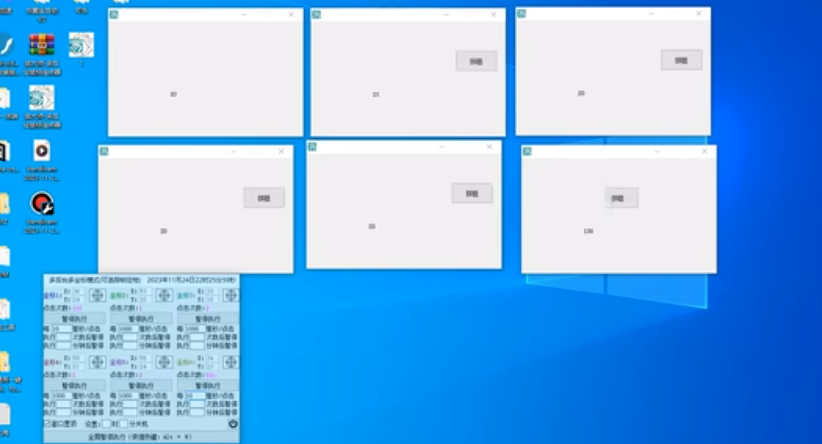Click the crosshair target picker for coordinate 4
The height and width of the screenshot is (444, 822).
click(97, 362)
